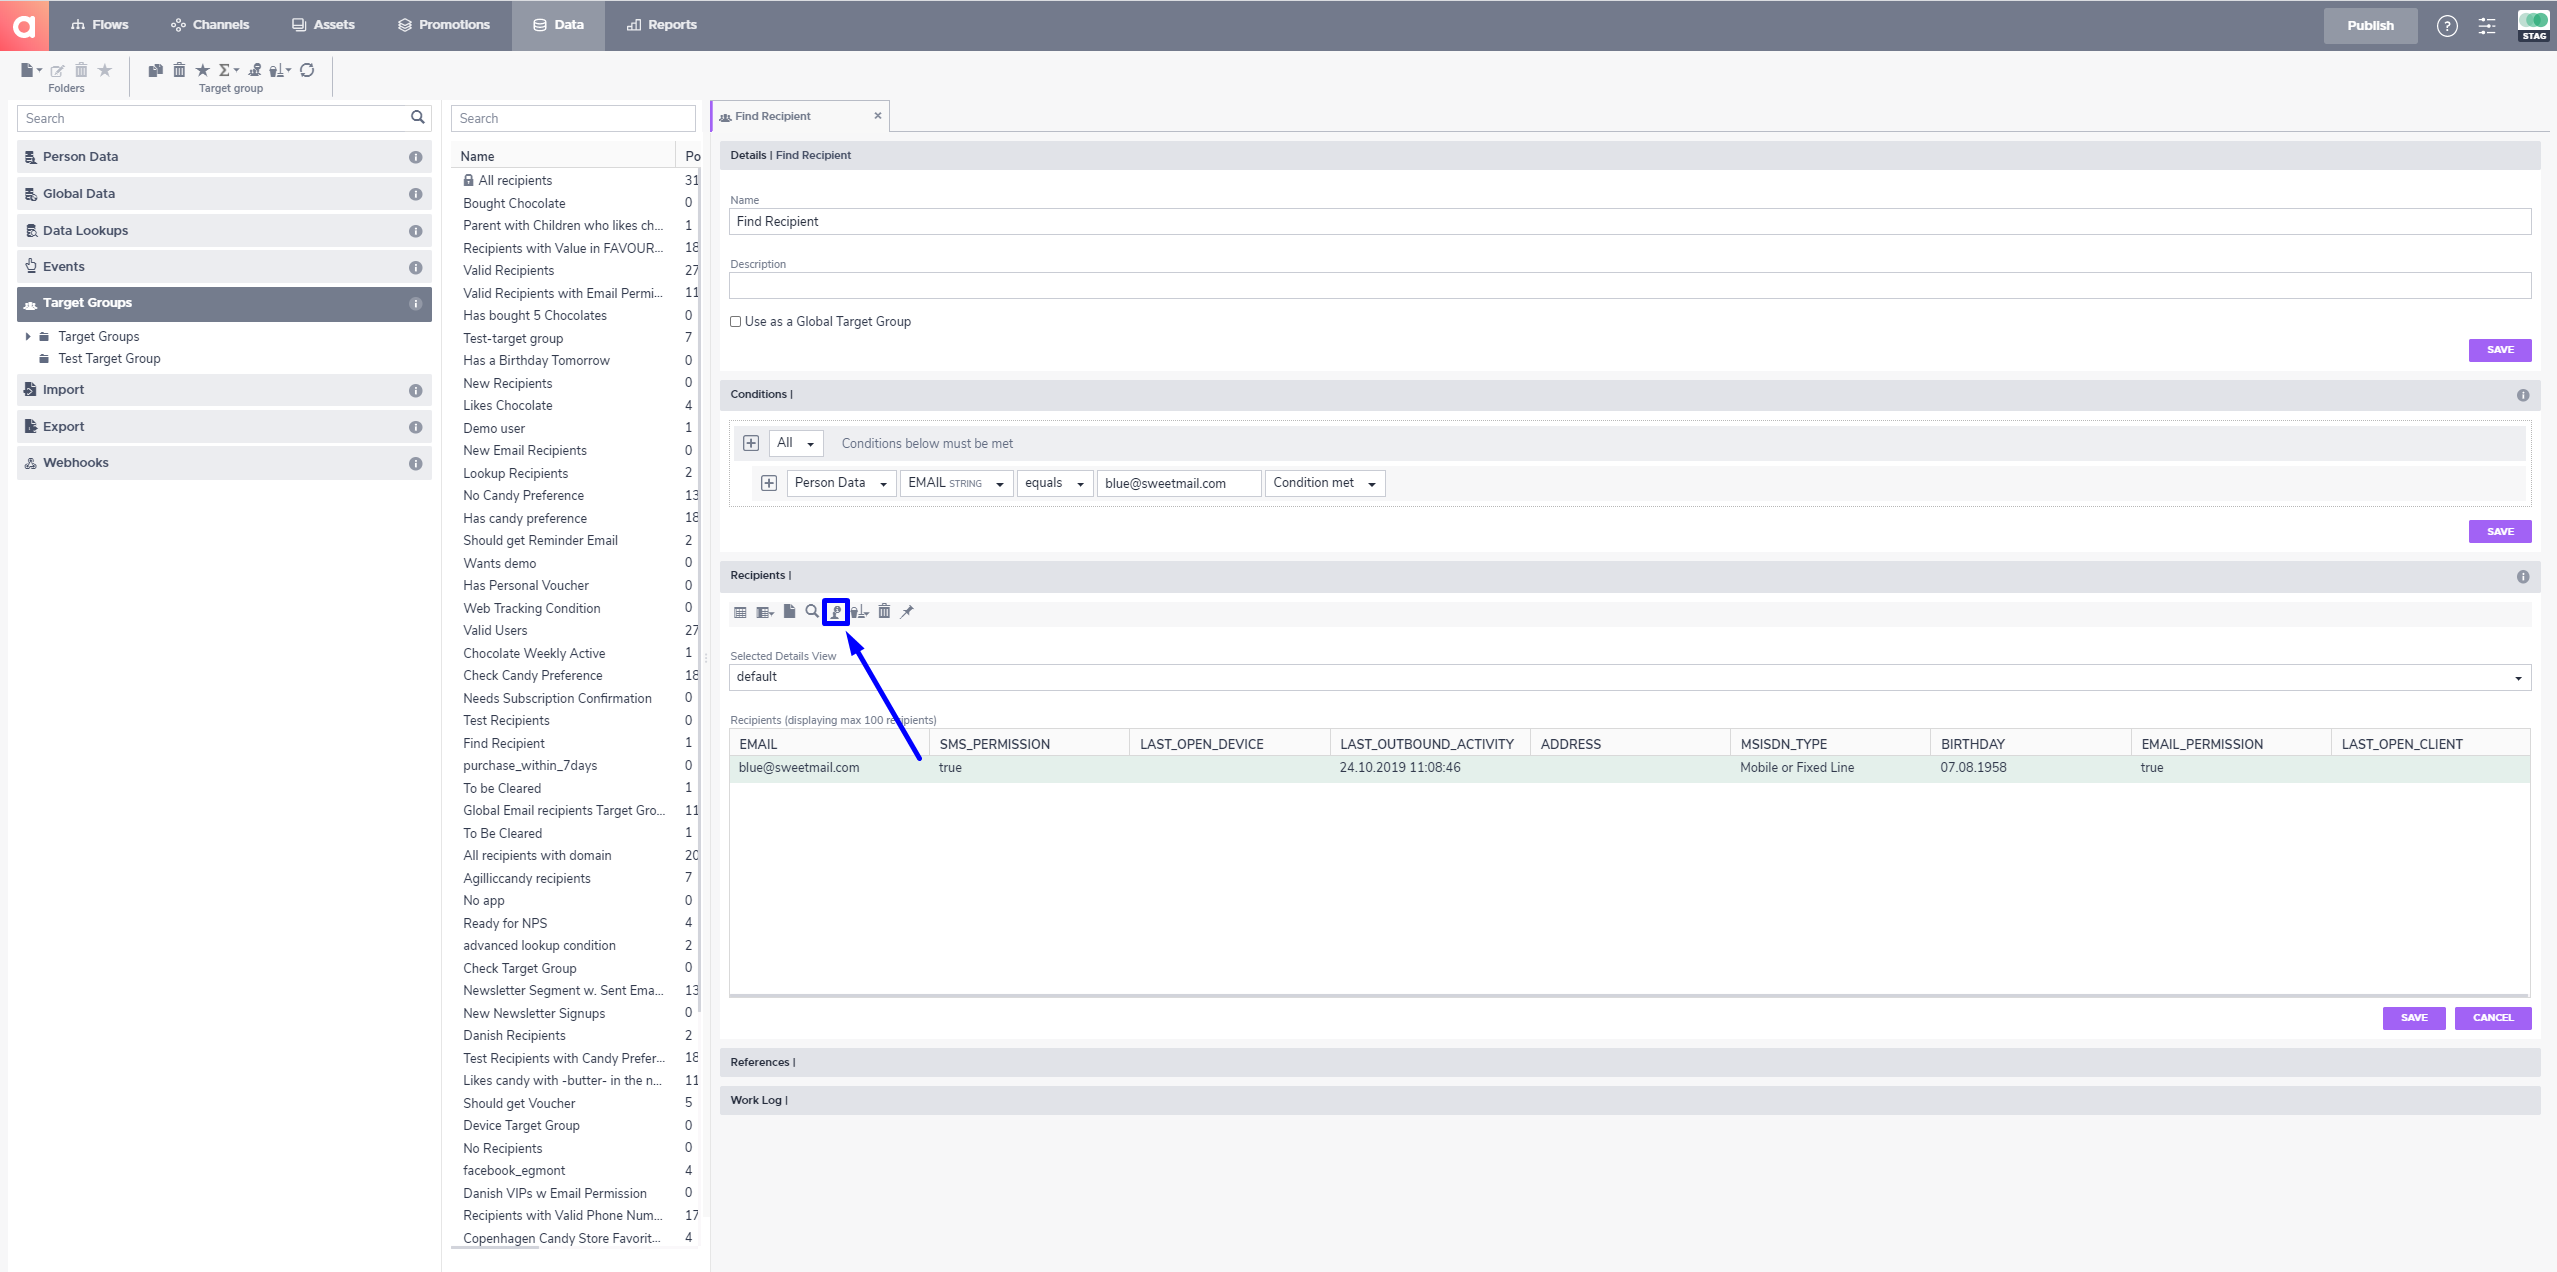Open the EMAIL STRING field dropdown
The height and width of the screenshot is (1272, 2557).
pos(956,483)
